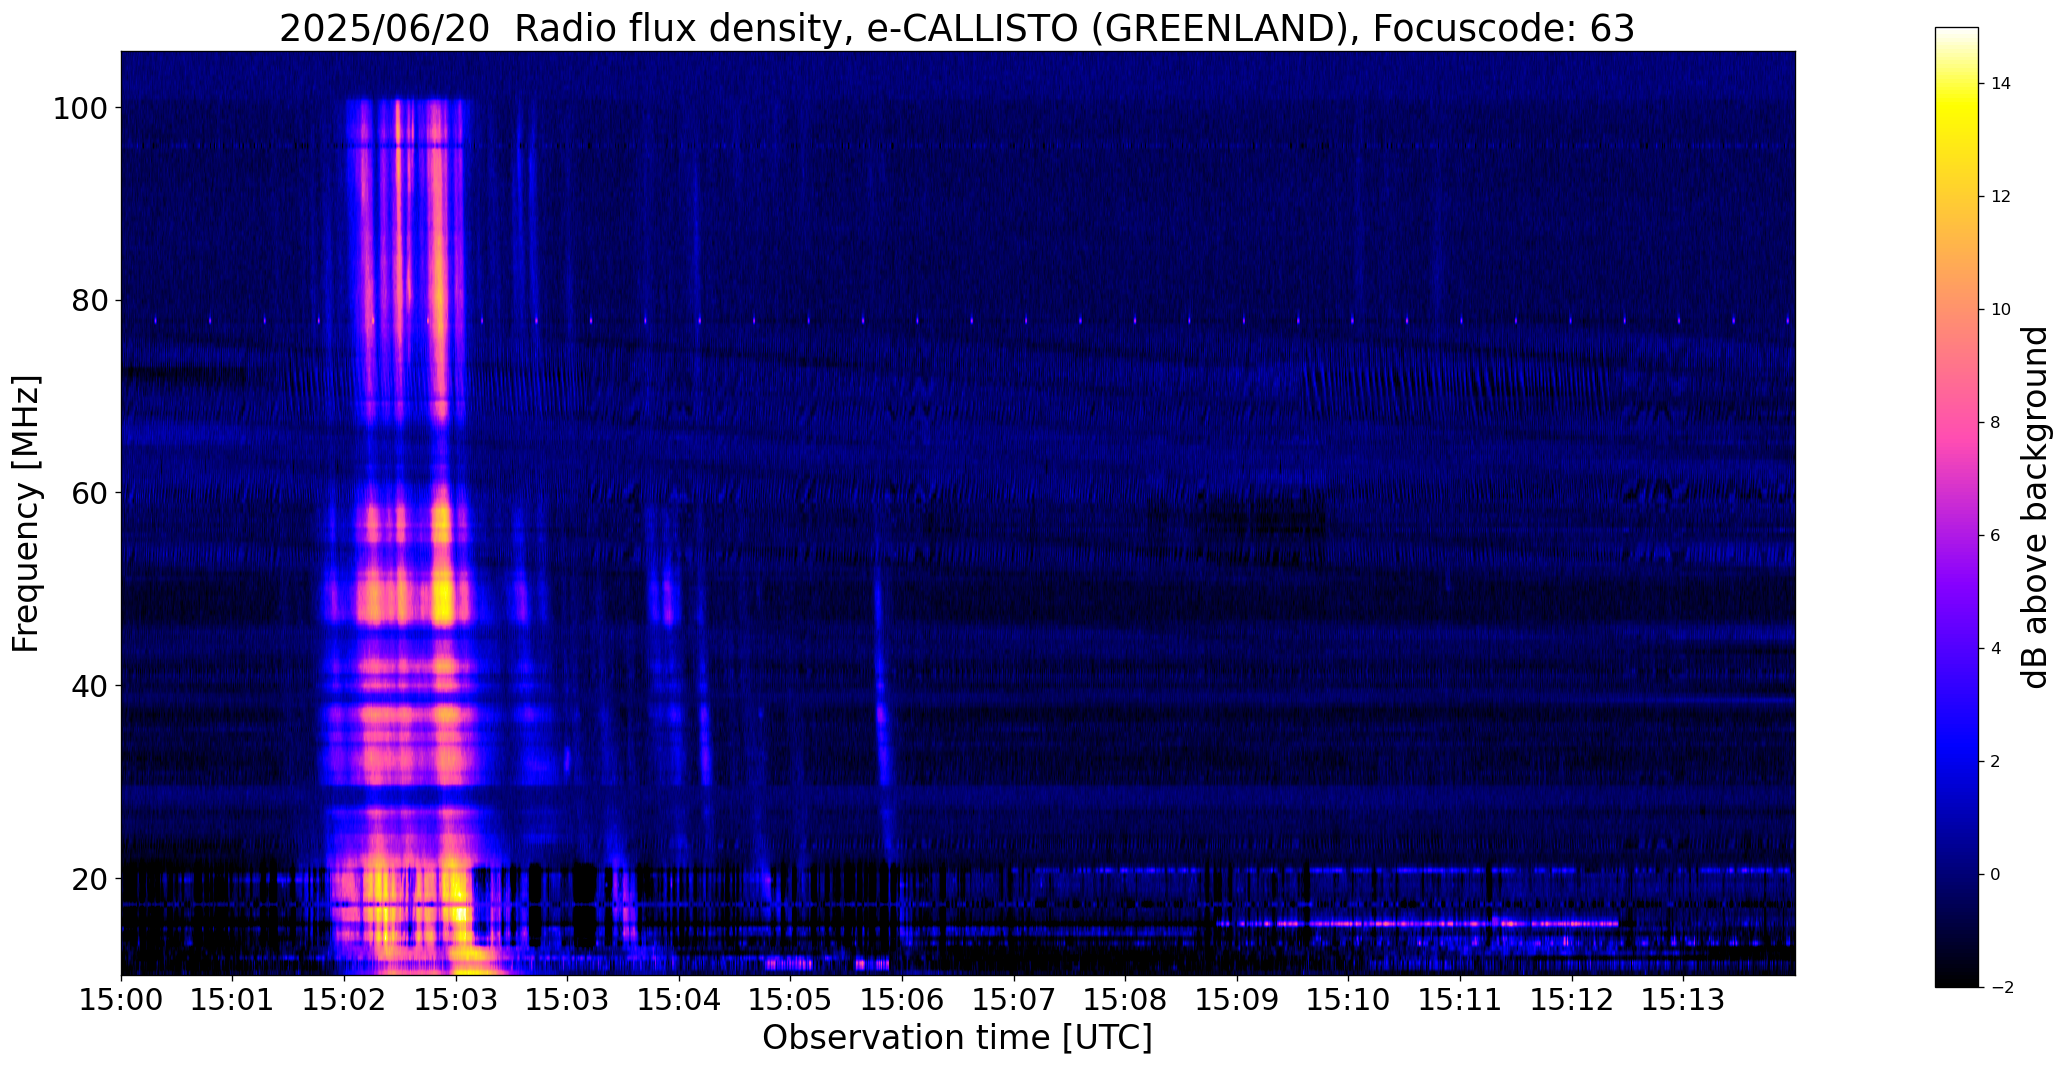The height and width of the screenshot is (1067, 2066).
Task: Click the yellow region of the colorbar
Action: pyautogui.click(x=1957, y=112)
